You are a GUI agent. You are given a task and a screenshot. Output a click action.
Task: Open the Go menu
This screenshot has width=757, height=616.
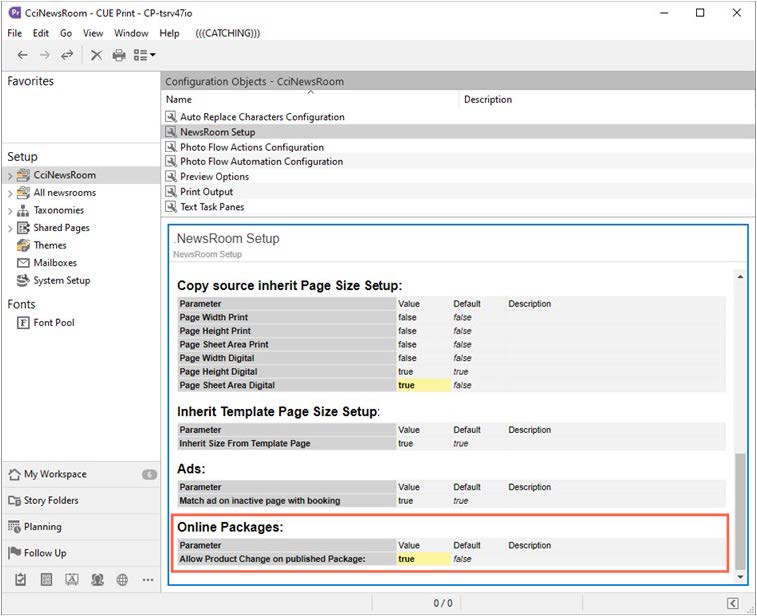66,33
